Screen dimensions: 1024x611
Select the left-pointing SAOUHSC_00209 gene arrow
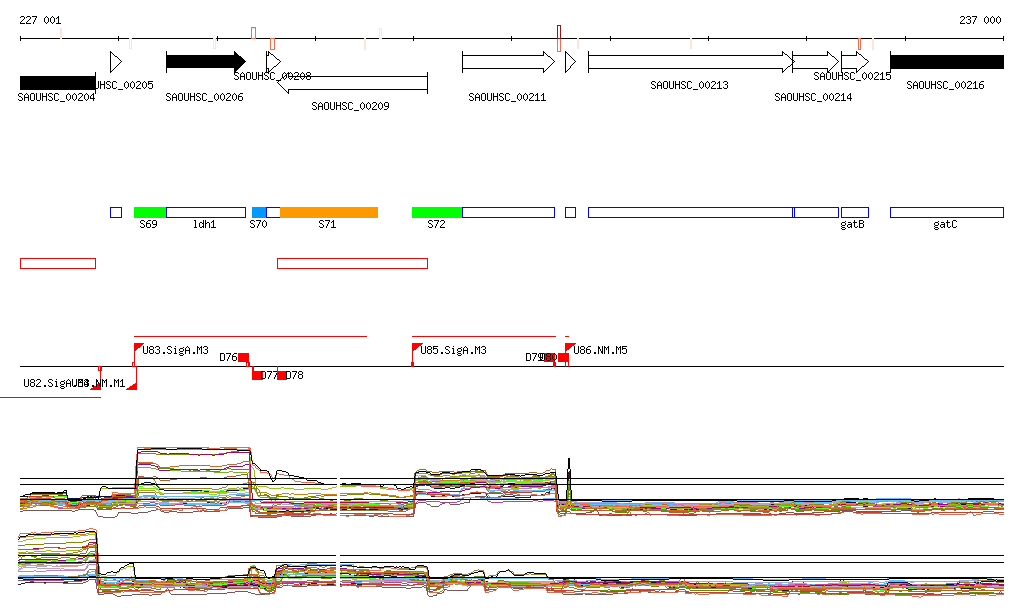[x=353, y=83]
